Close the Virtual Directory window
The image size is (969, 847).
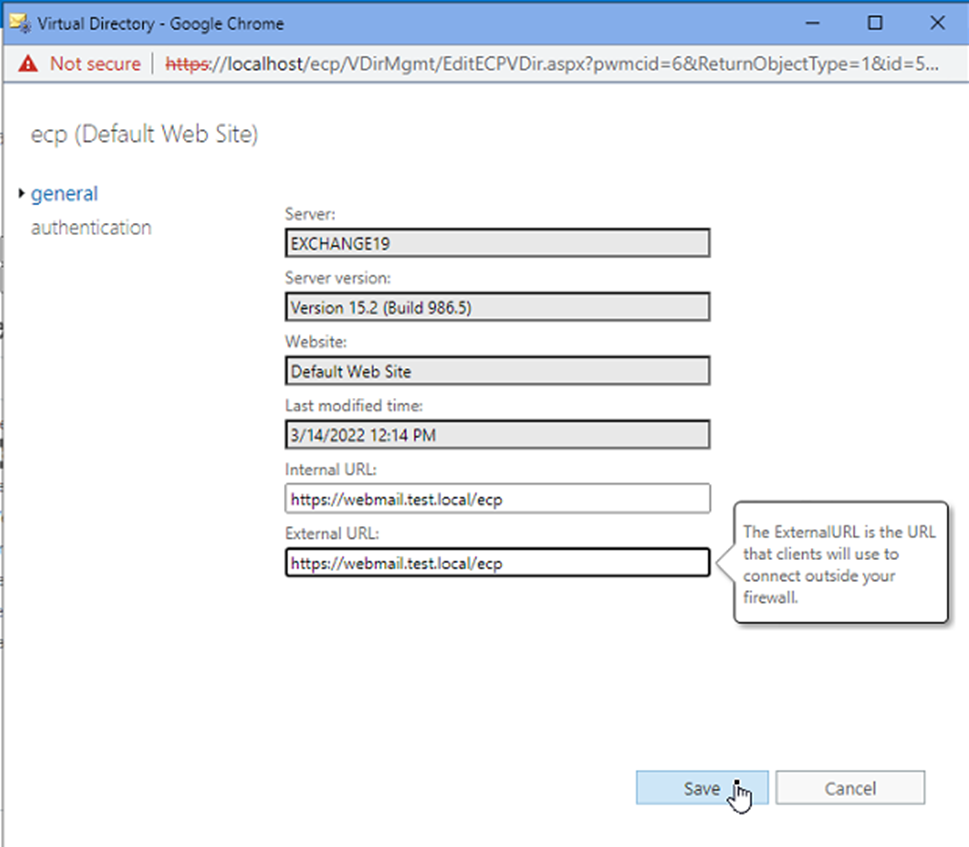click(937, 23)
